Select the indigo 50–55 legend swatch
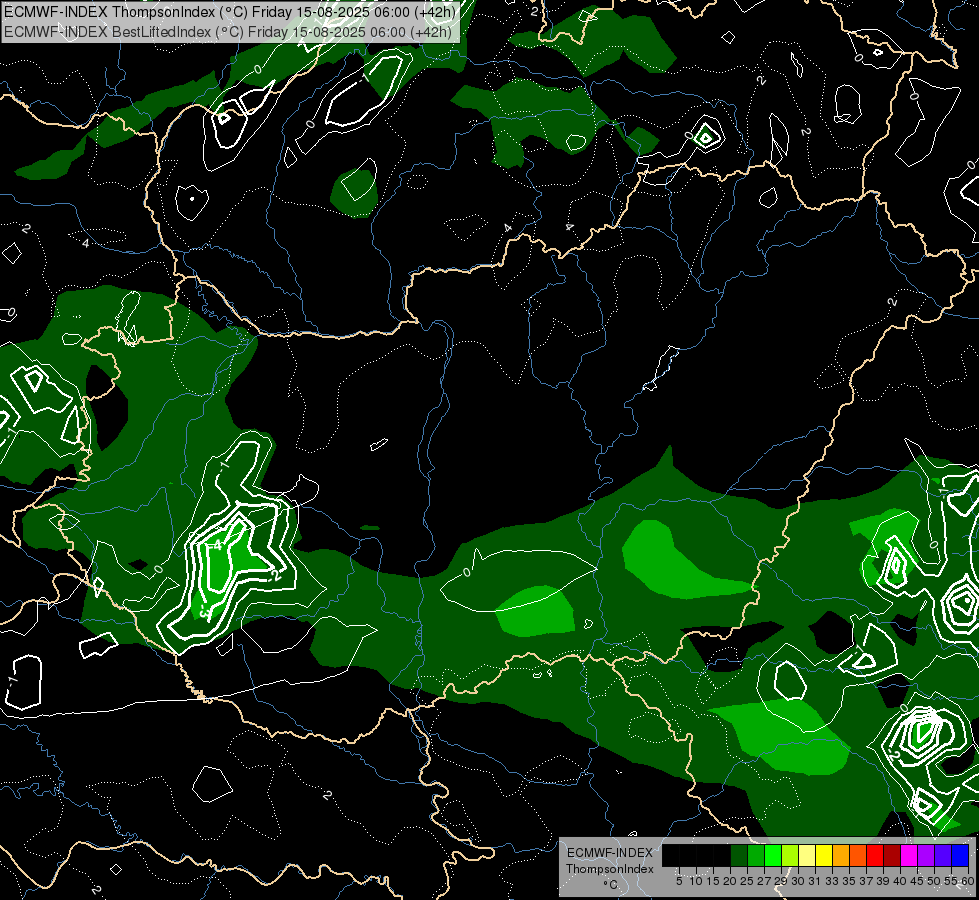979x900 pixels. (x=943, y=855)
